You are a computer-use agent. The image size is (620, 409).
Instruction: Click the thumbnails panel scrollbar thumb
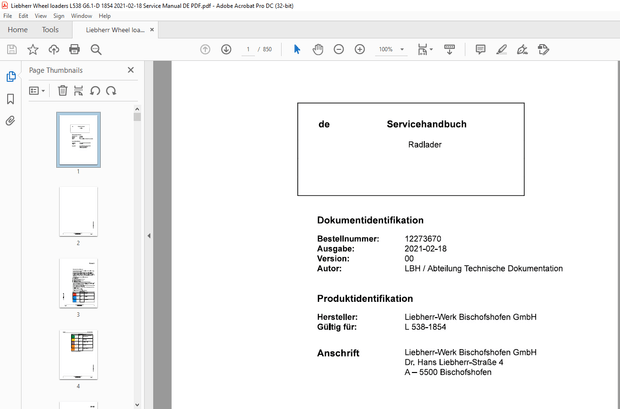tap(137, 117)
